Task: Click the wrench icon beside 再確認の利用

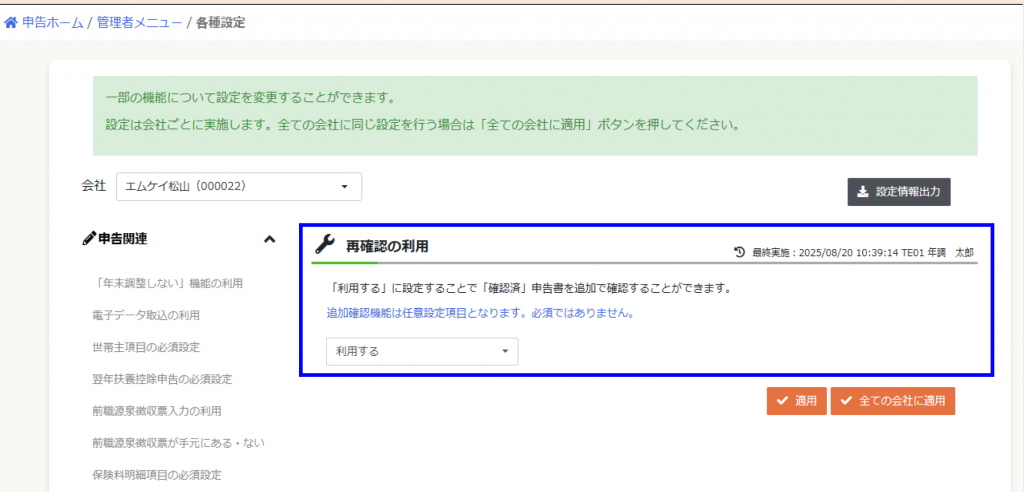Action: click(325, 245)
